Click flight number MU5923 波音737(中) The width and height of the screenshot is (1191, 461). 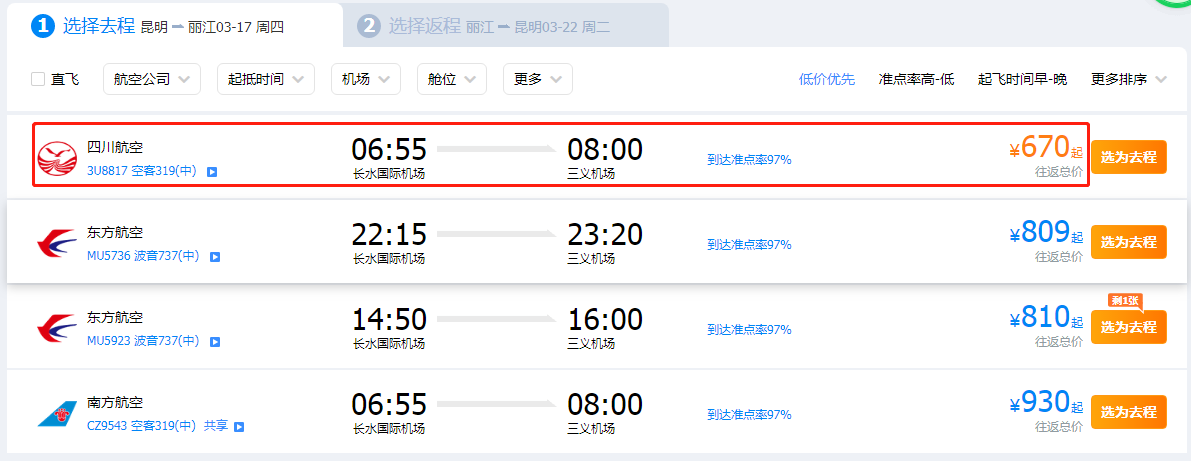[x=144, y=342]
